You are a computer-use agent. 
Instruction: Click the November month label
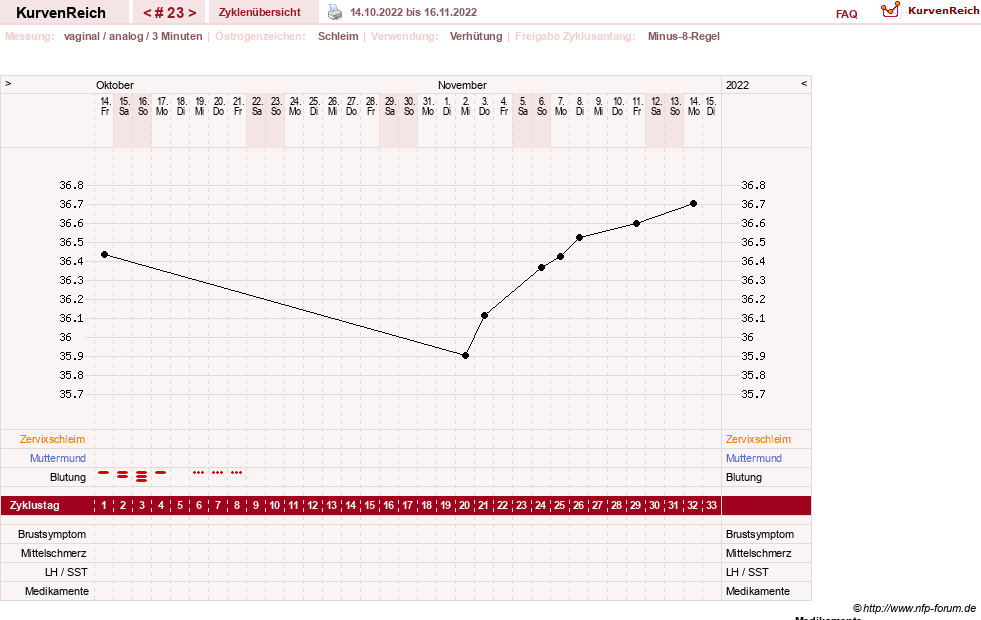[x=462, y=85]
